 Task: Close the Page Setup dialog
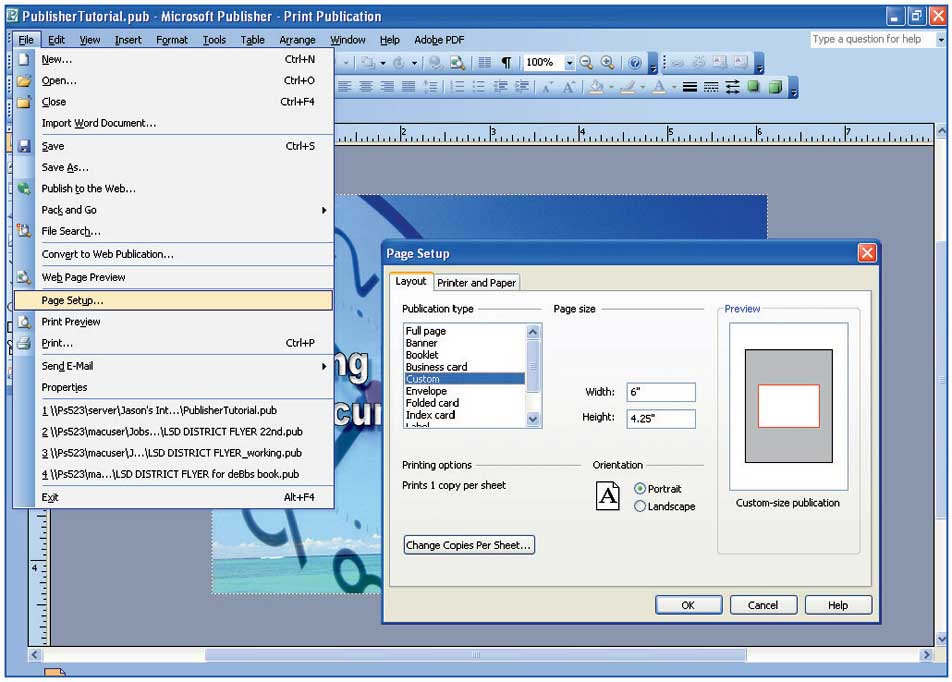tap(867, 253)
